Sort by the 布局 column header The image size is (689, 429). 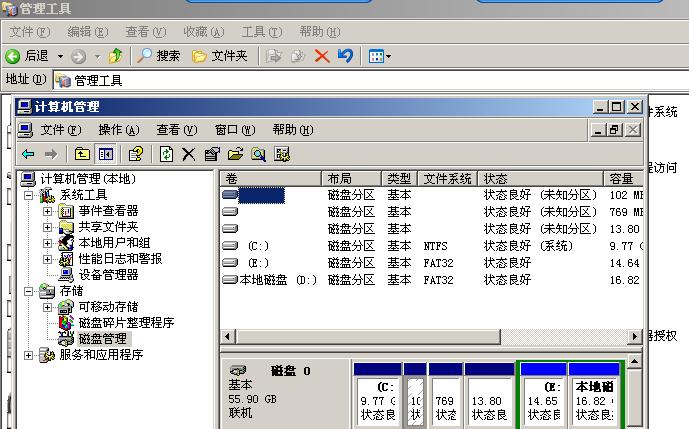[352, 178]
